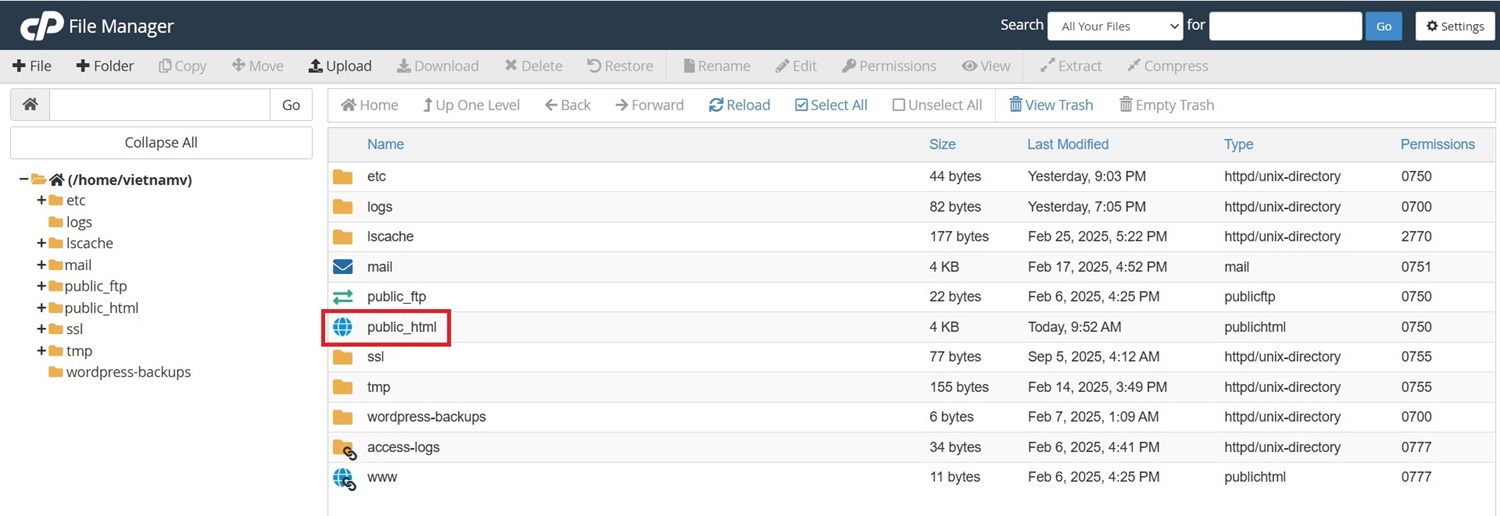The height and width of the screenshot is (516, 1500).
Task: Create a new file with File button
Action: 32,66
